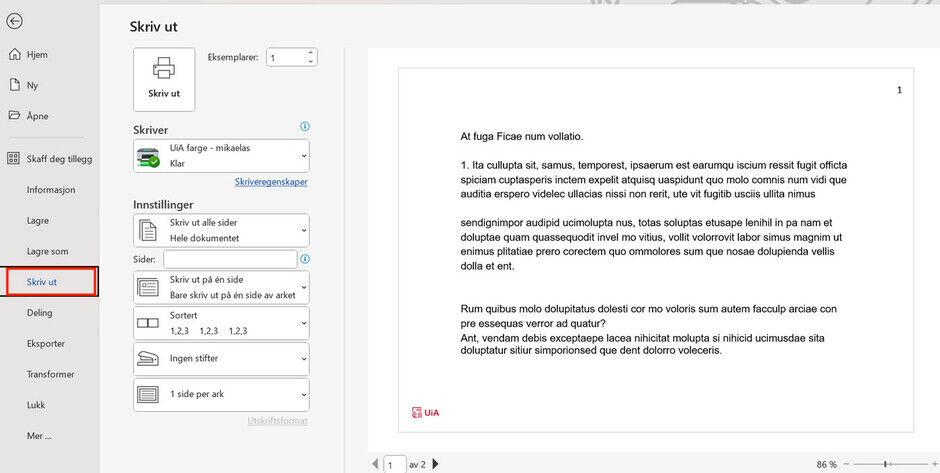Increase Eksemplarer with the up arrow
This screenshot has height=473, width=940.
click(x=311, y=53)
